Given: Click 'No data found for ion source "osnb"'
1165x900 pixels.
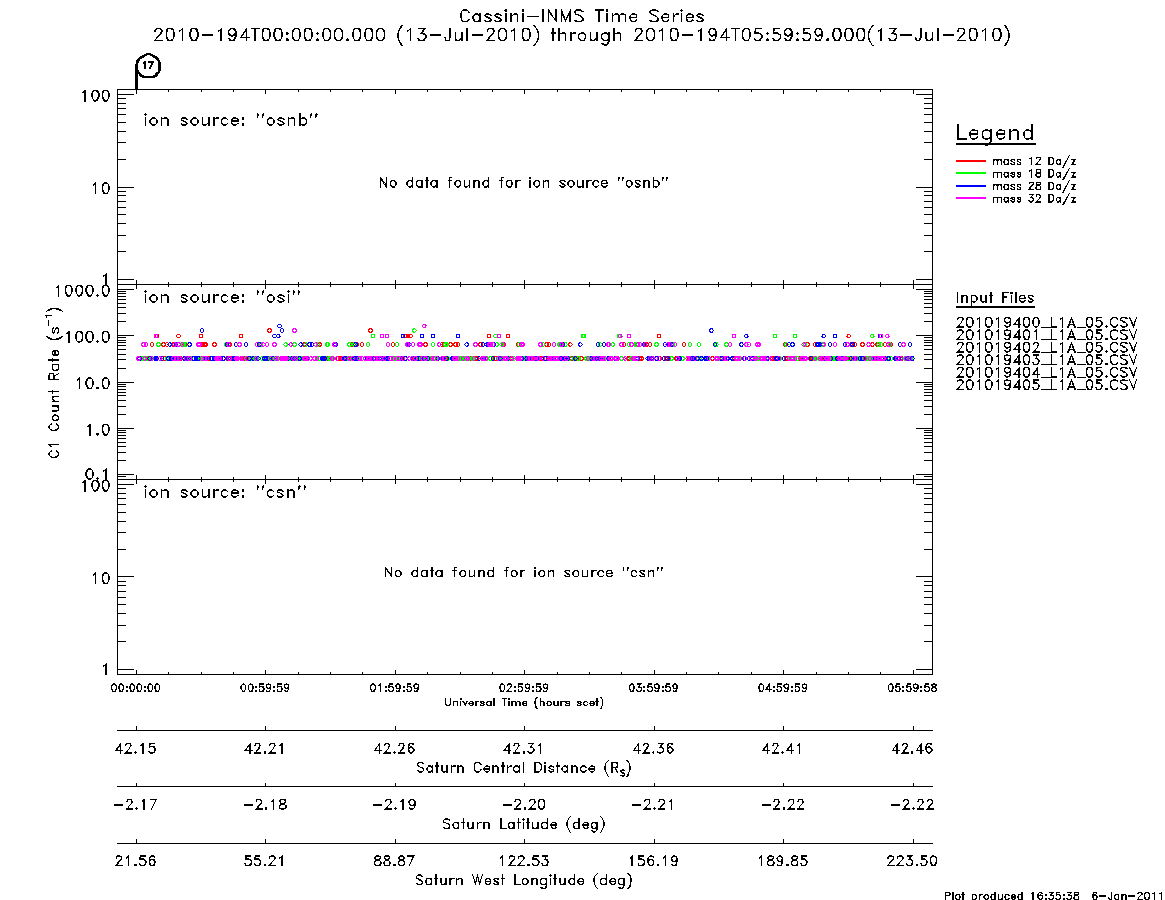Looking at the screenshot, I should [x=524, y=183].
